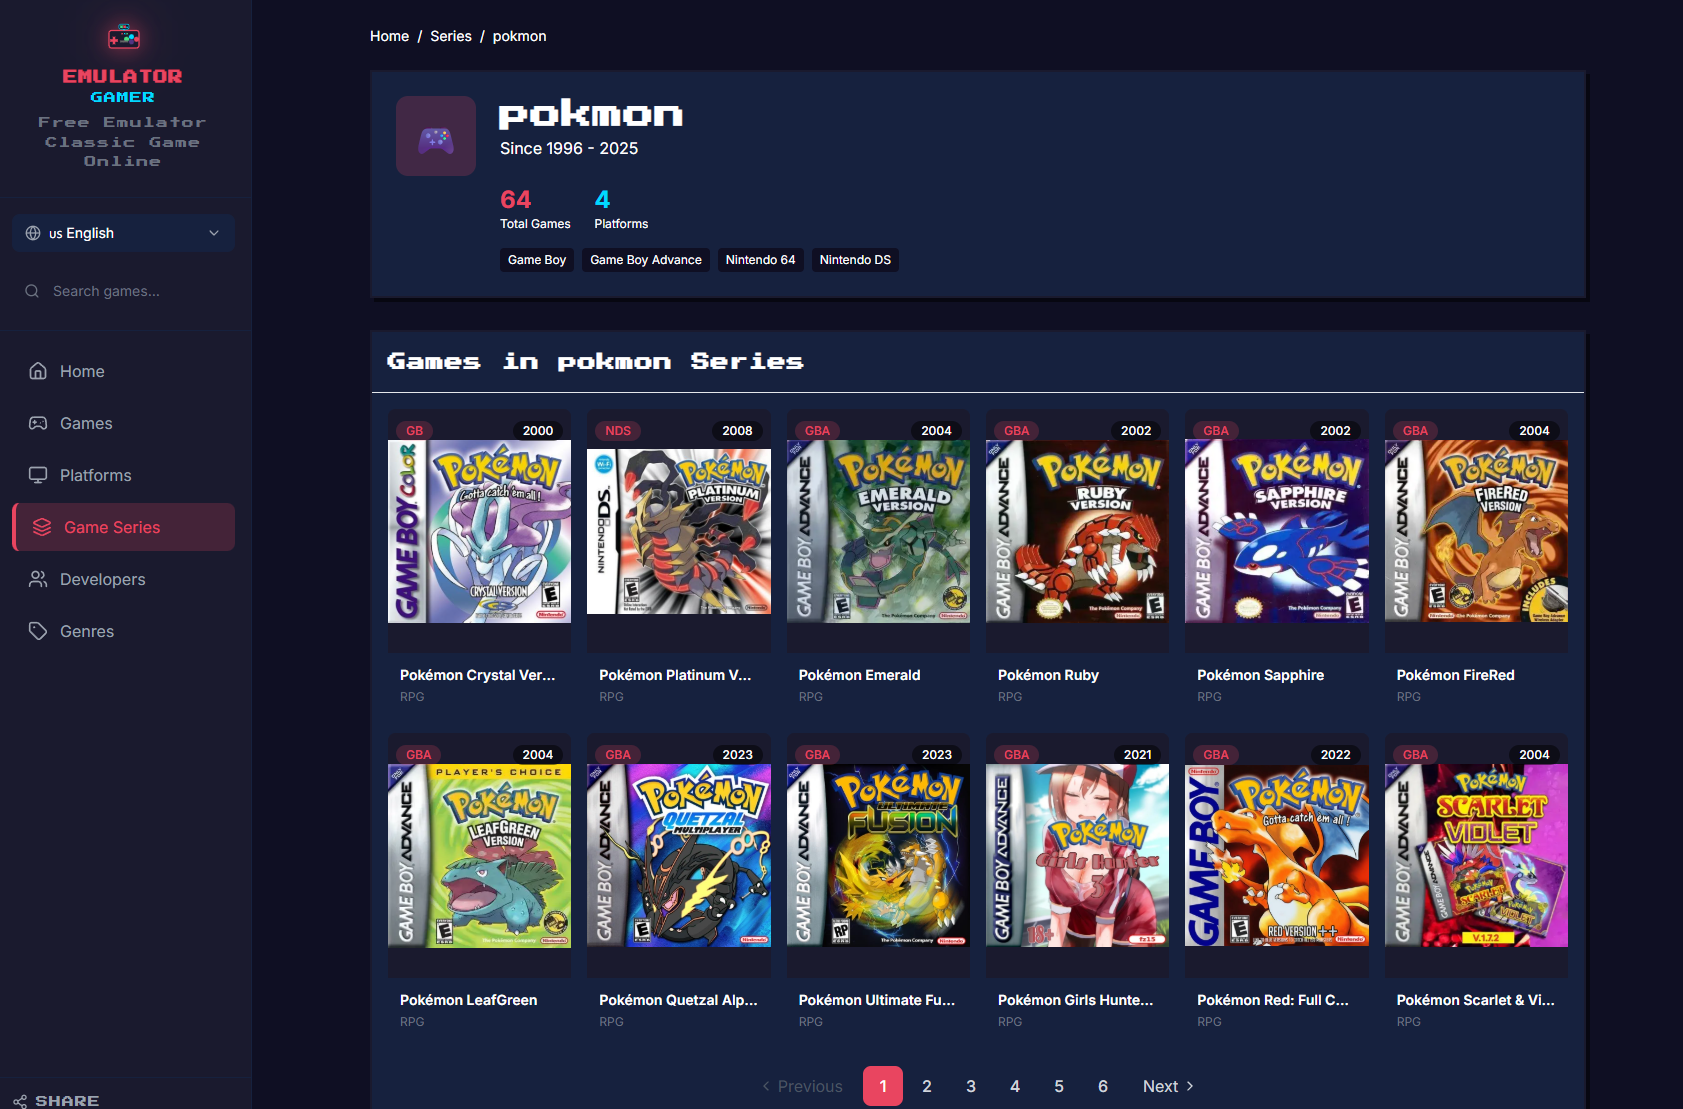Click the pokmon series purple controller avatar
Image resolution: width=1683 pixels, height=1109 pixels.
tap(435, 136)
